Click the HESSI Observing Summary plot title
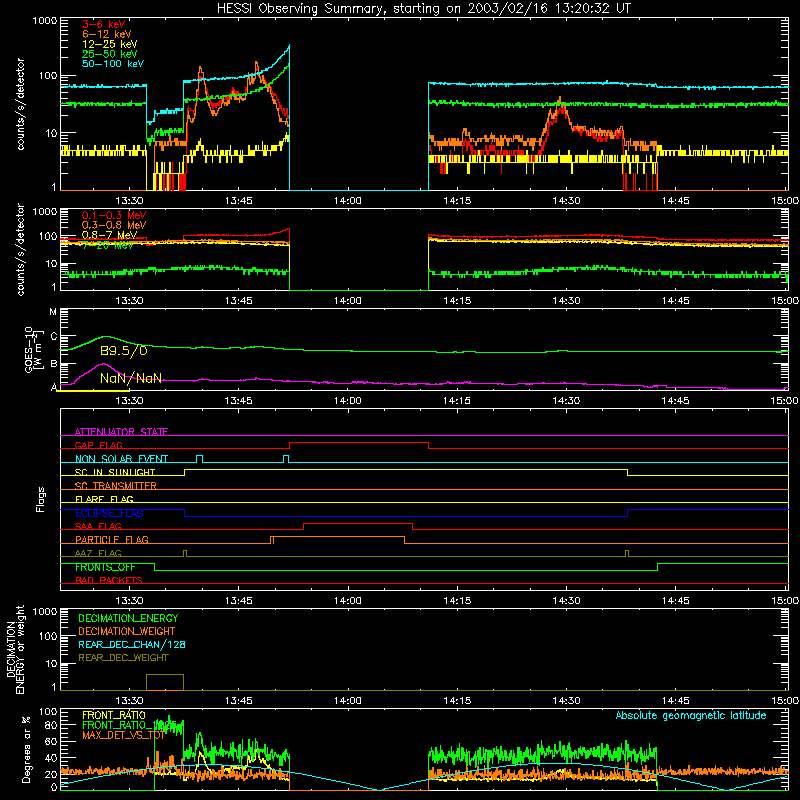Screen dimensions: 800x800 click(423, 9)
